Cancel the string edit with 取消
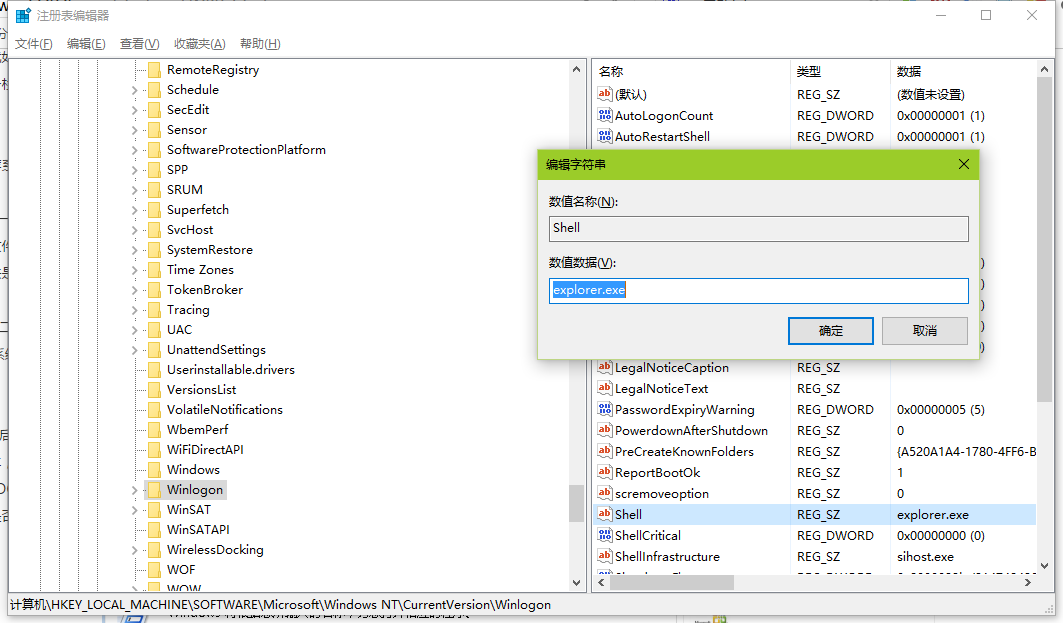 tap(924, 331)
